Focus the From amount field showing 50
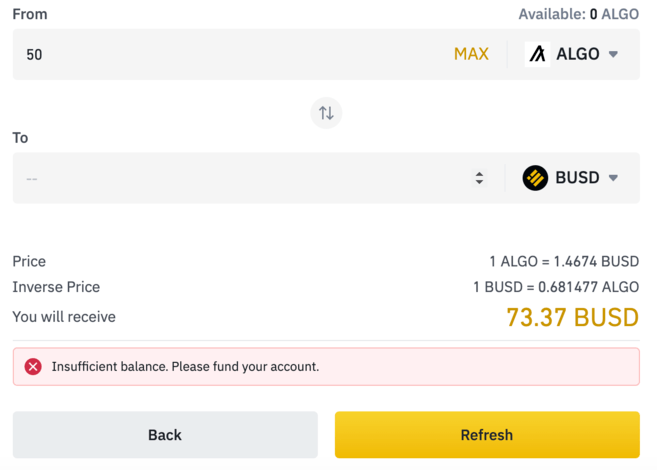This screenshot has height=470, width=657. coord(230,54)
